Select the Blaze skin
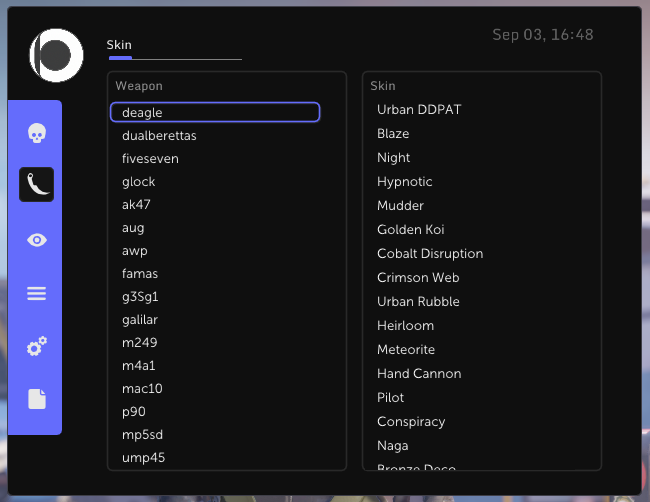 [x=393, y=134]
